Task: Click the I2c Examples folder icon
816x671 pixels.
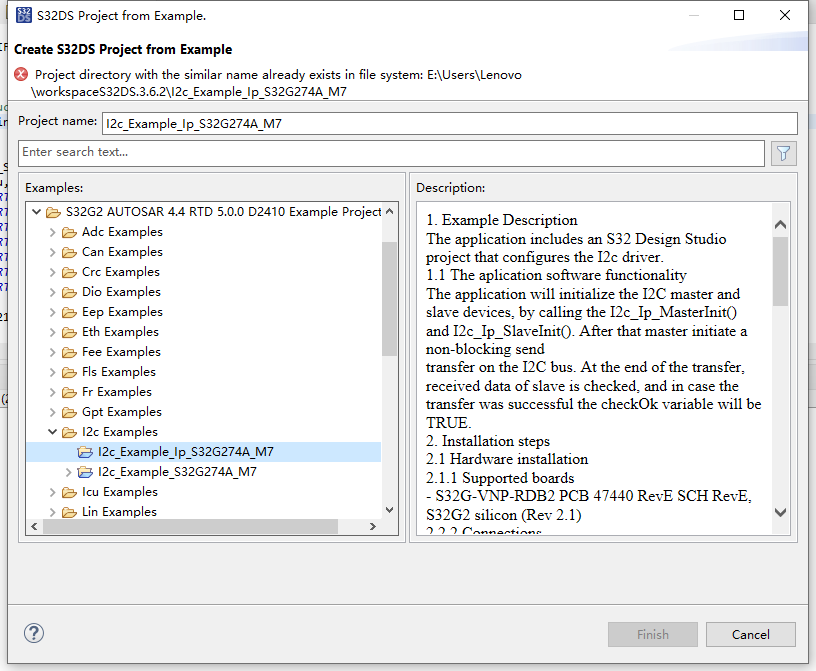Action: [x=69, y=432]
